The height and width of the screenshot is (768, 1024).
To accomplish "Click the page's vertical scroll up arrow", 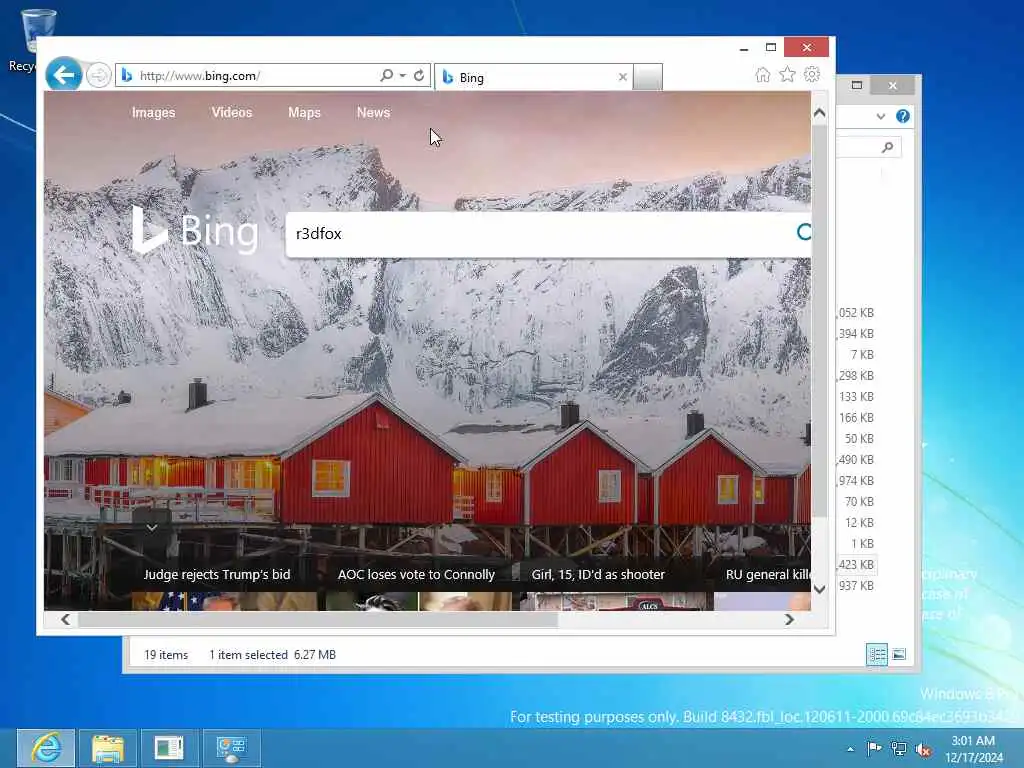I will click(x=820, y=113).
